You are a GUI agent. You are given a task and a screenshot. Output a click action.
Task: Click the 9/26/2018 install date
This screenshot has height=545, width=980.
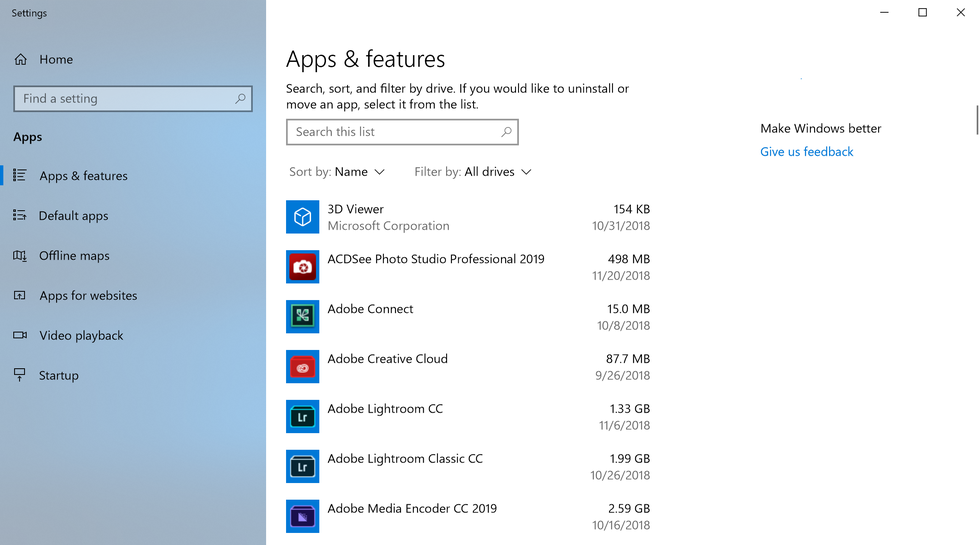pyautogui.click(x=622, y=376)
